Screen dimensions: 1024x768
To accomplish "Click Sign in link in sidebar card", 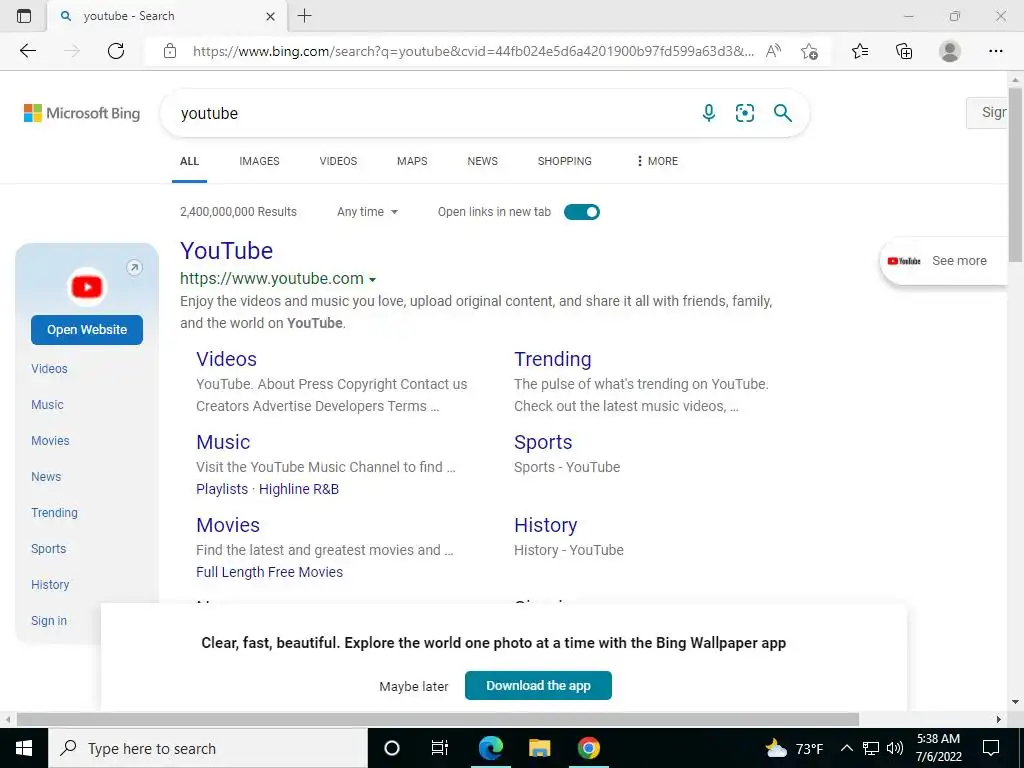I will tap(49, 621).
